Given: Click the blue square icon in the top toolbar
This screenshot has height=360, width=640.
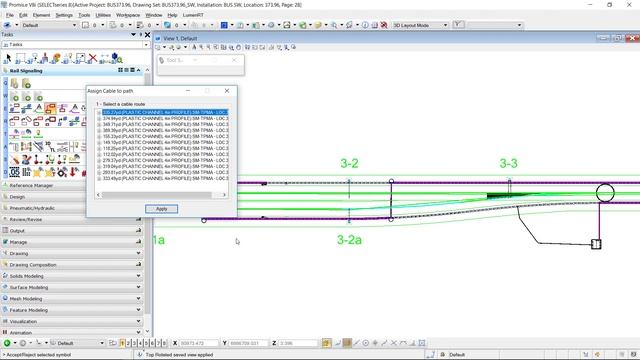Looking at the screenshot, I should pyautogui.click(x=224, y=25).
